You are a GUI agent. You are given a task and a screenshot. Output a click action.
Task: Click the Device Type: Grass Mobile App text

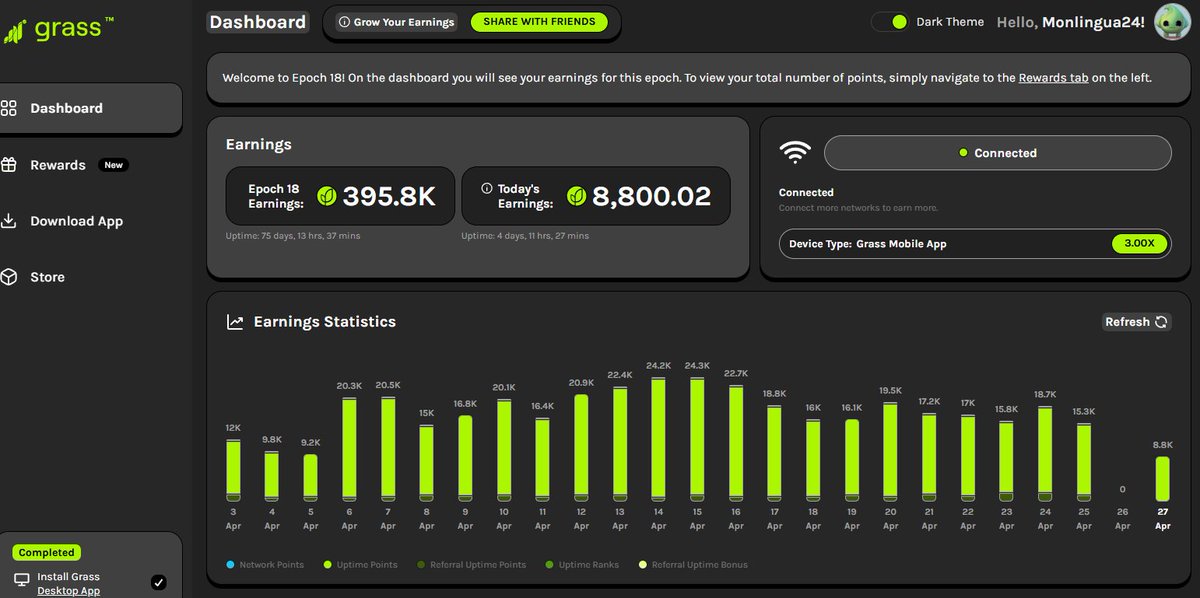[x=867, y=243]
